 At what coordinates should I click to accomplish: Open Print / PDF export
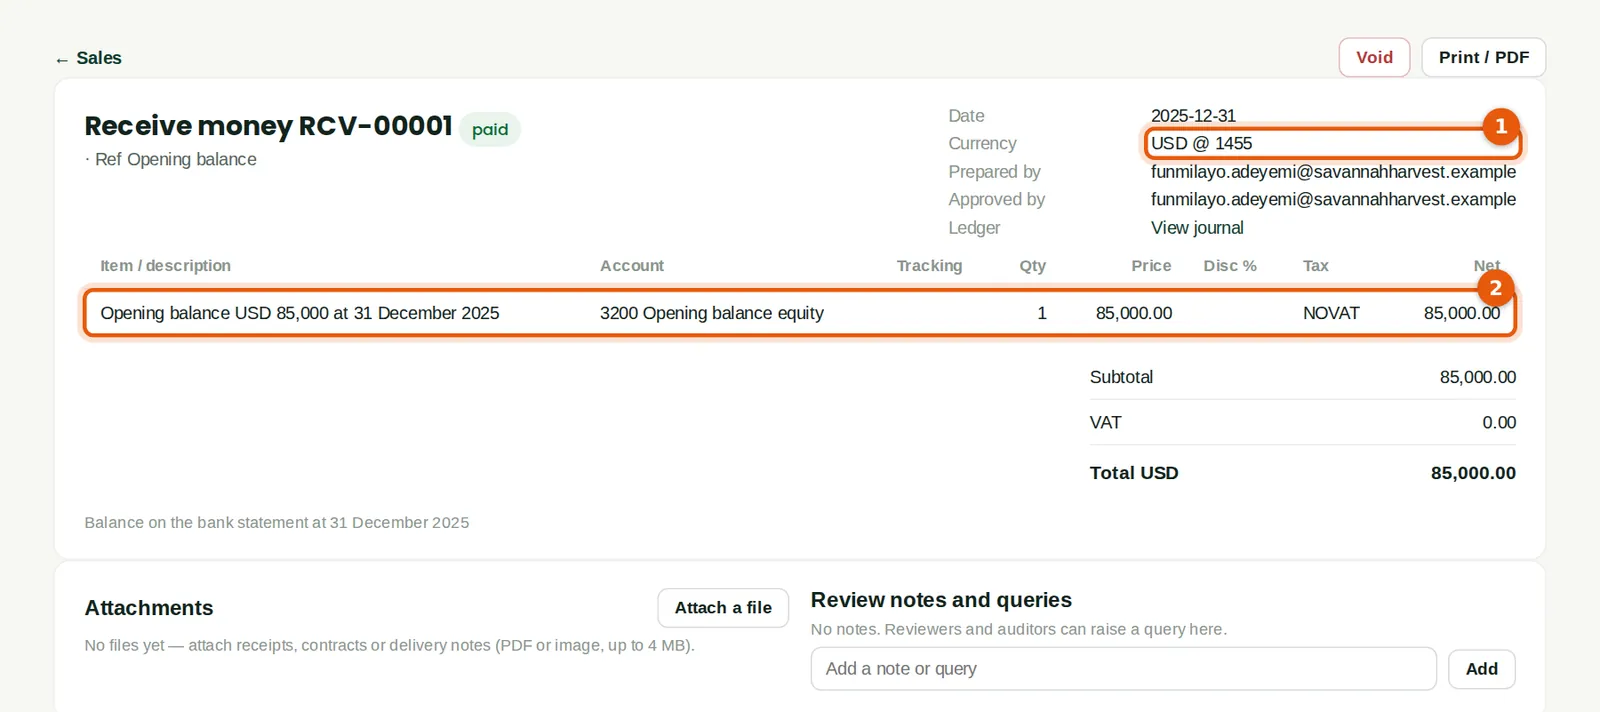(1483, 57)
